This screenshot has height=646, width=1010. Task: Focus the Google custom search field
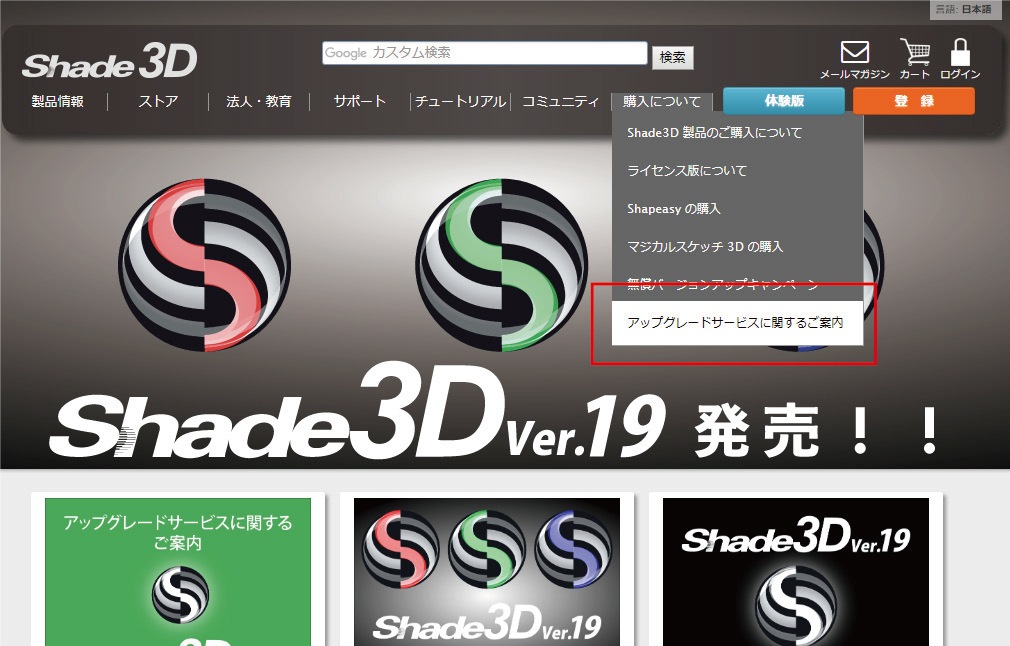[484, 53]
